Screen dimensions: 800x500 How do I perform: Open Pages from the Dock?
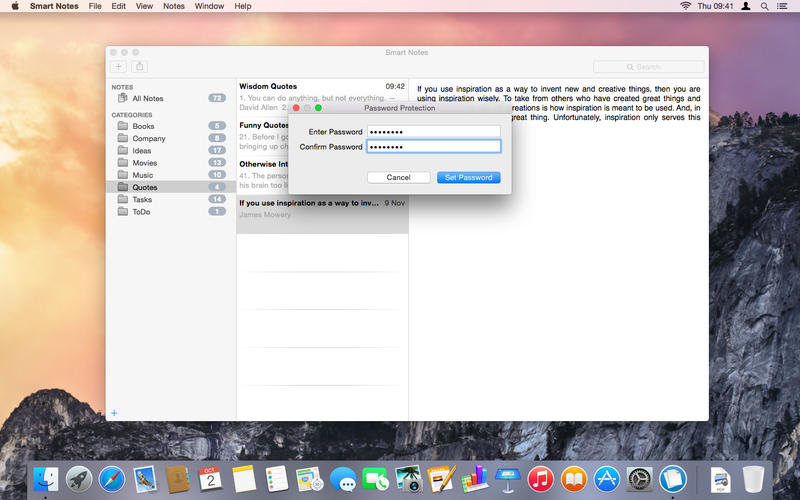click(x=441, y=479)
